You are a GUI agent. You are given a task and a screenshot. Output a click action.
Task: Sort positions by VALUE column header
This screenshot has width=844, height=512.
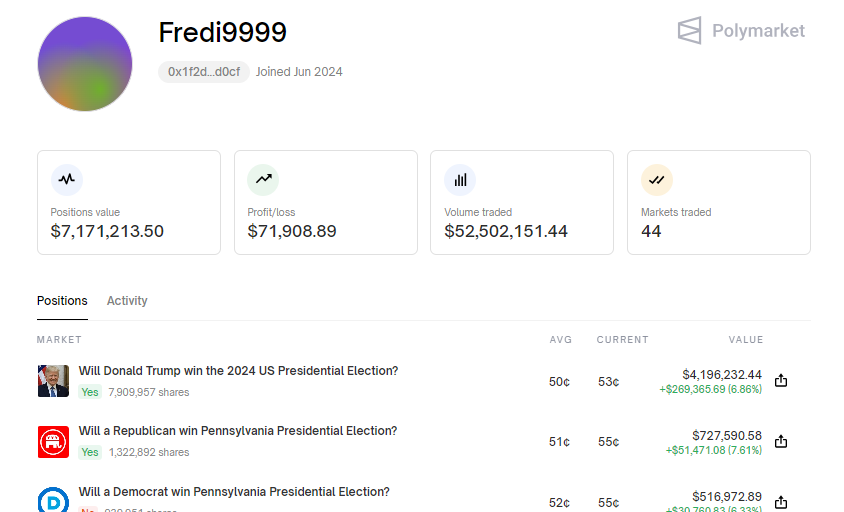[745, 340]
